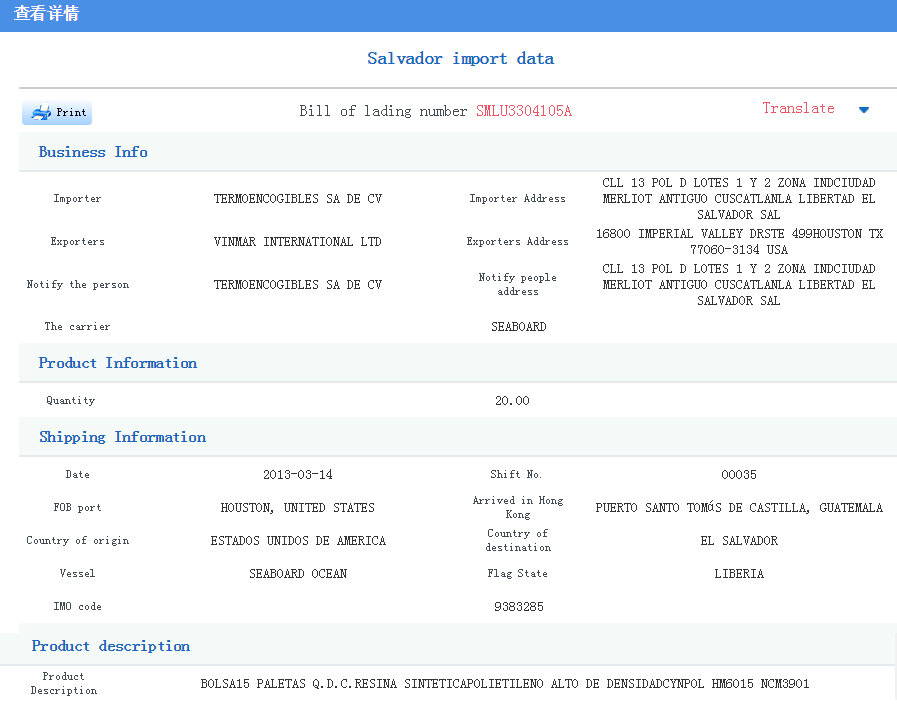Click the Vessel field label
Viewport: 897px width, 718px height.
click(x=77, y=573)
